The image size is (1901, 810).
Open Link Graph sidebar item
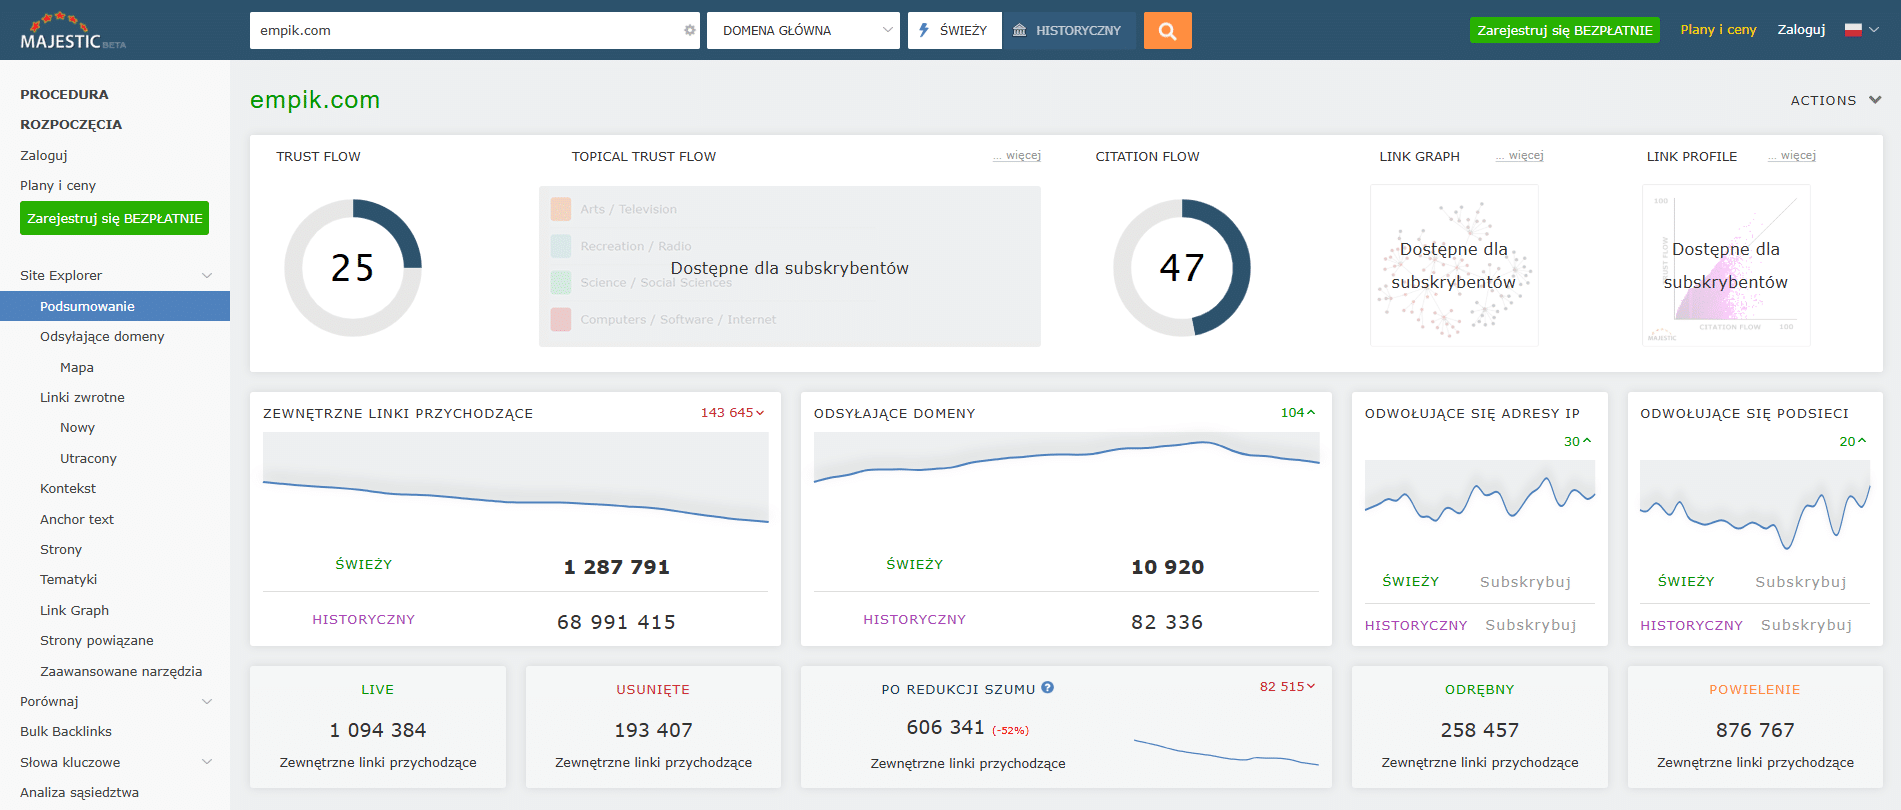(x=74, y=610)
